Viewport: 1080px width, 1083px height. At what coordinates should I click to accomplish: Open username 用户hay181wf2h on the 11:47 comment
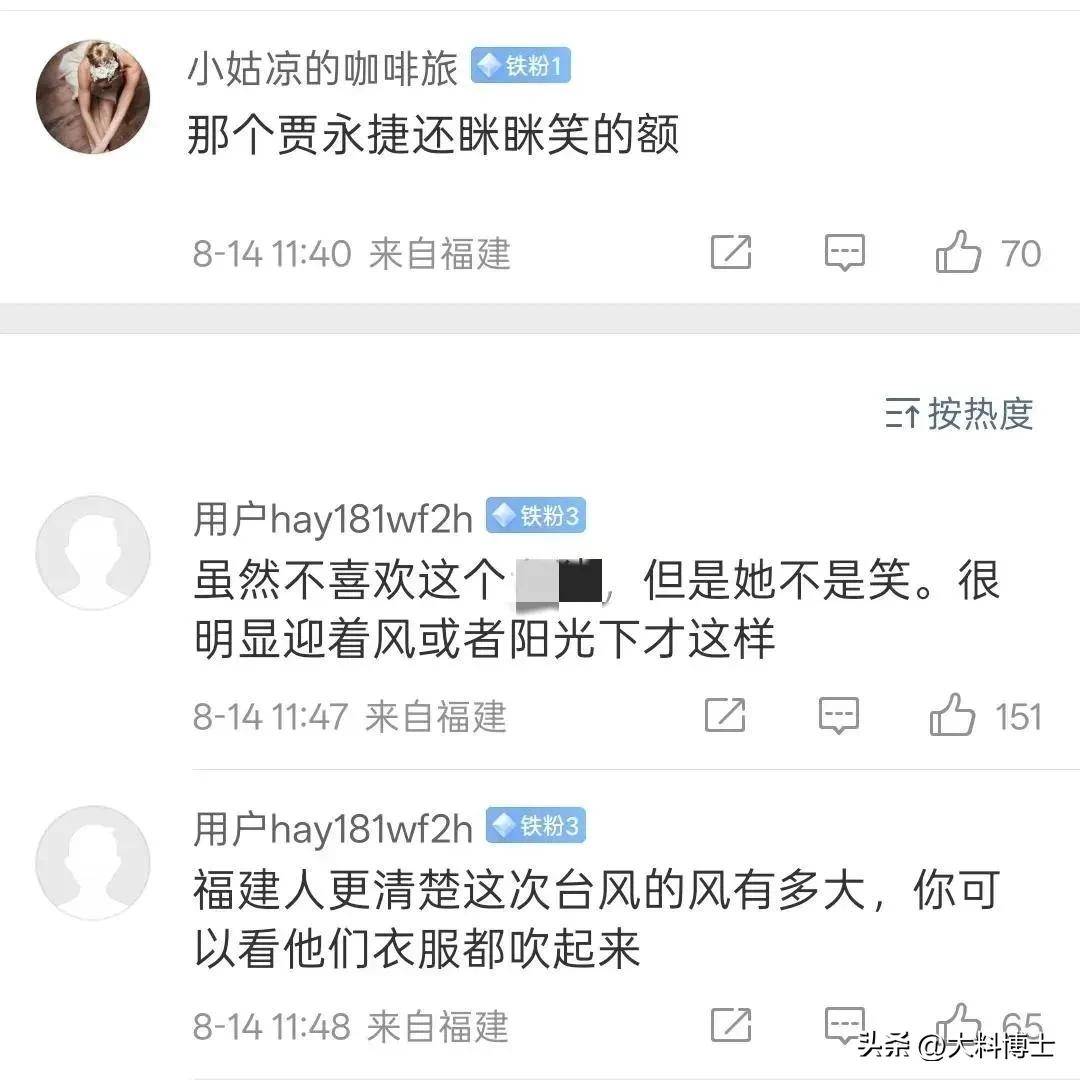coord(333,519)
